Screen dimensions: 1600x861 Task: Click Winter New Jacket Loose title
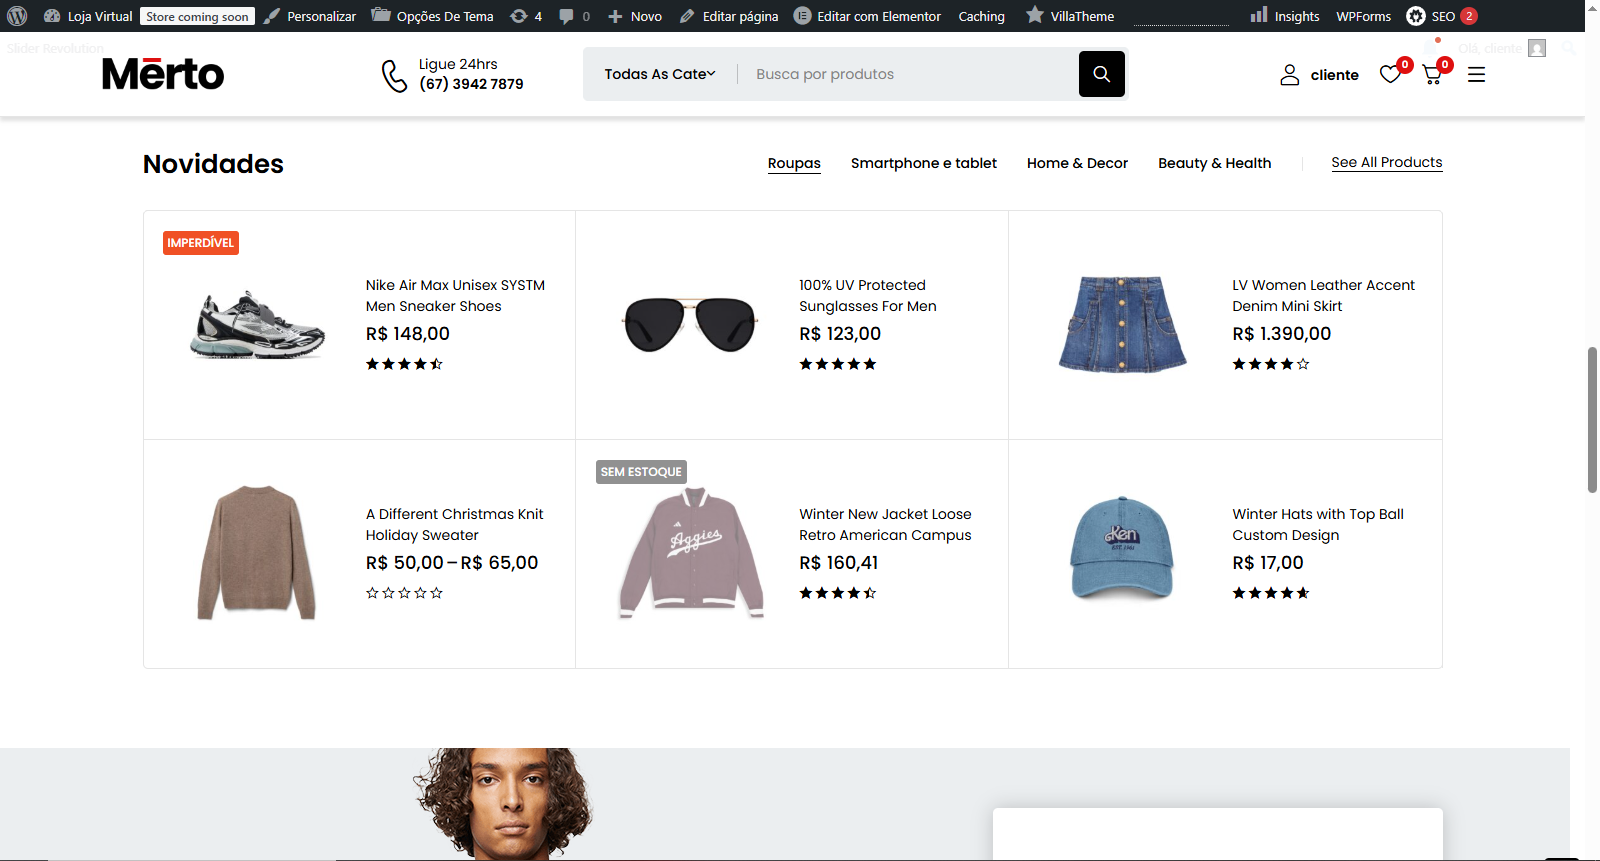click(x=885, y=525)
